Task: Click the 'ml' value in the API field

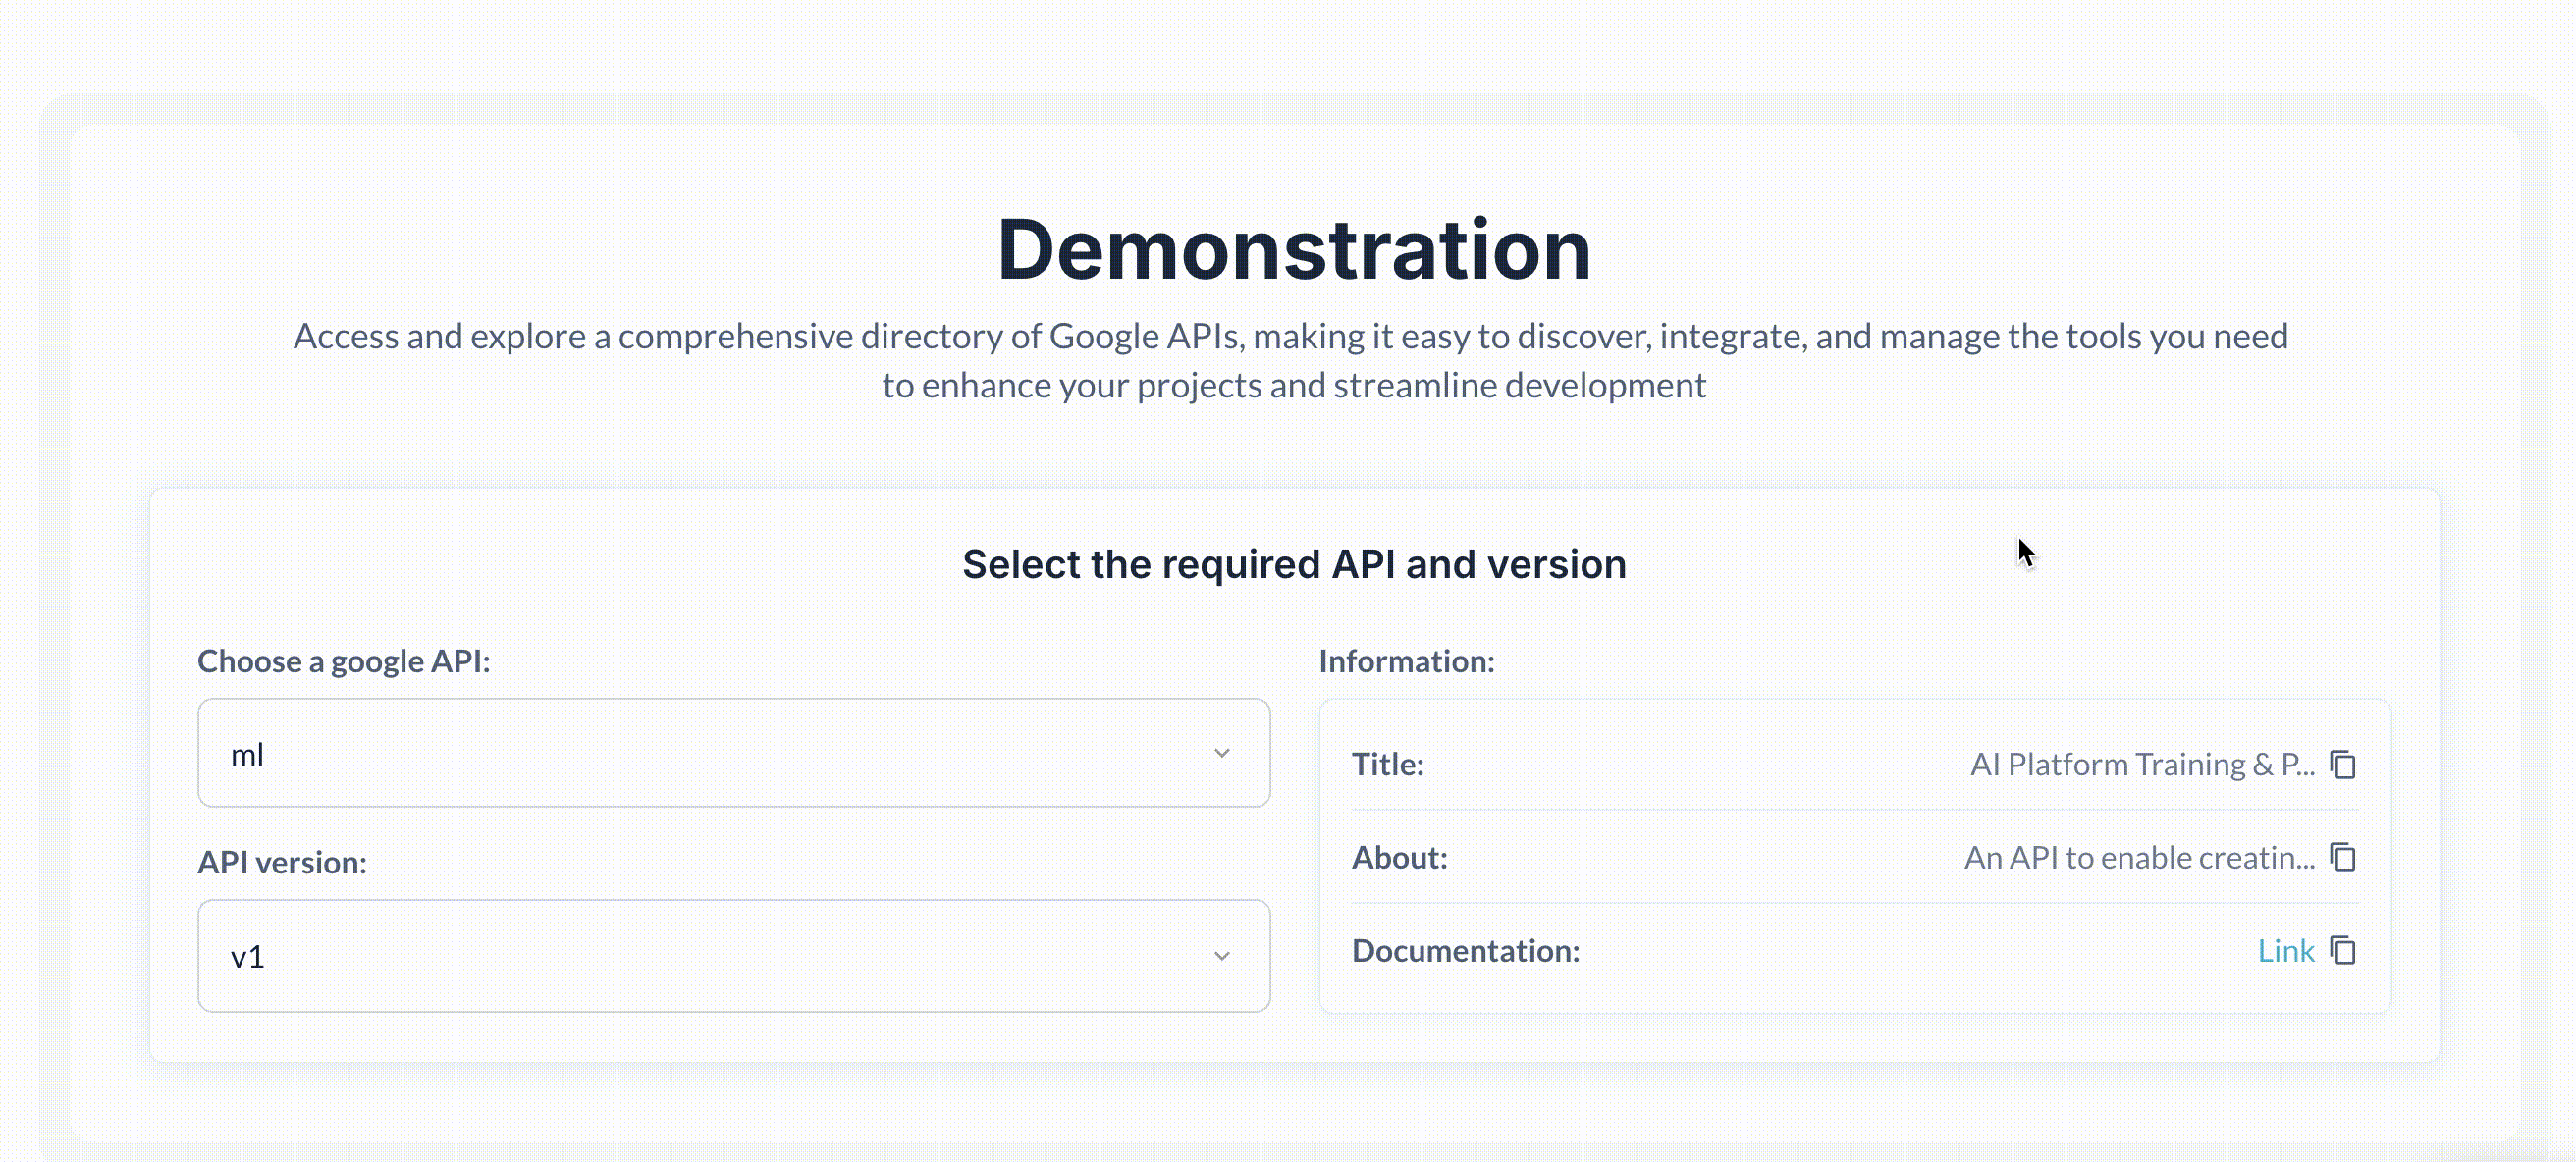Action: click(x=247, y=755)
